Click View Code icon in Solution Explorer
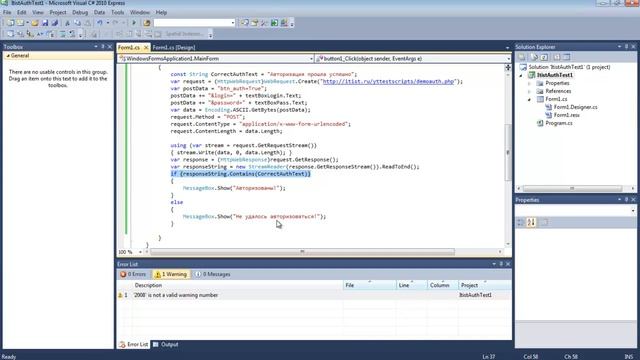The width and height of the screenshot is (640, 360). [557, 57]
